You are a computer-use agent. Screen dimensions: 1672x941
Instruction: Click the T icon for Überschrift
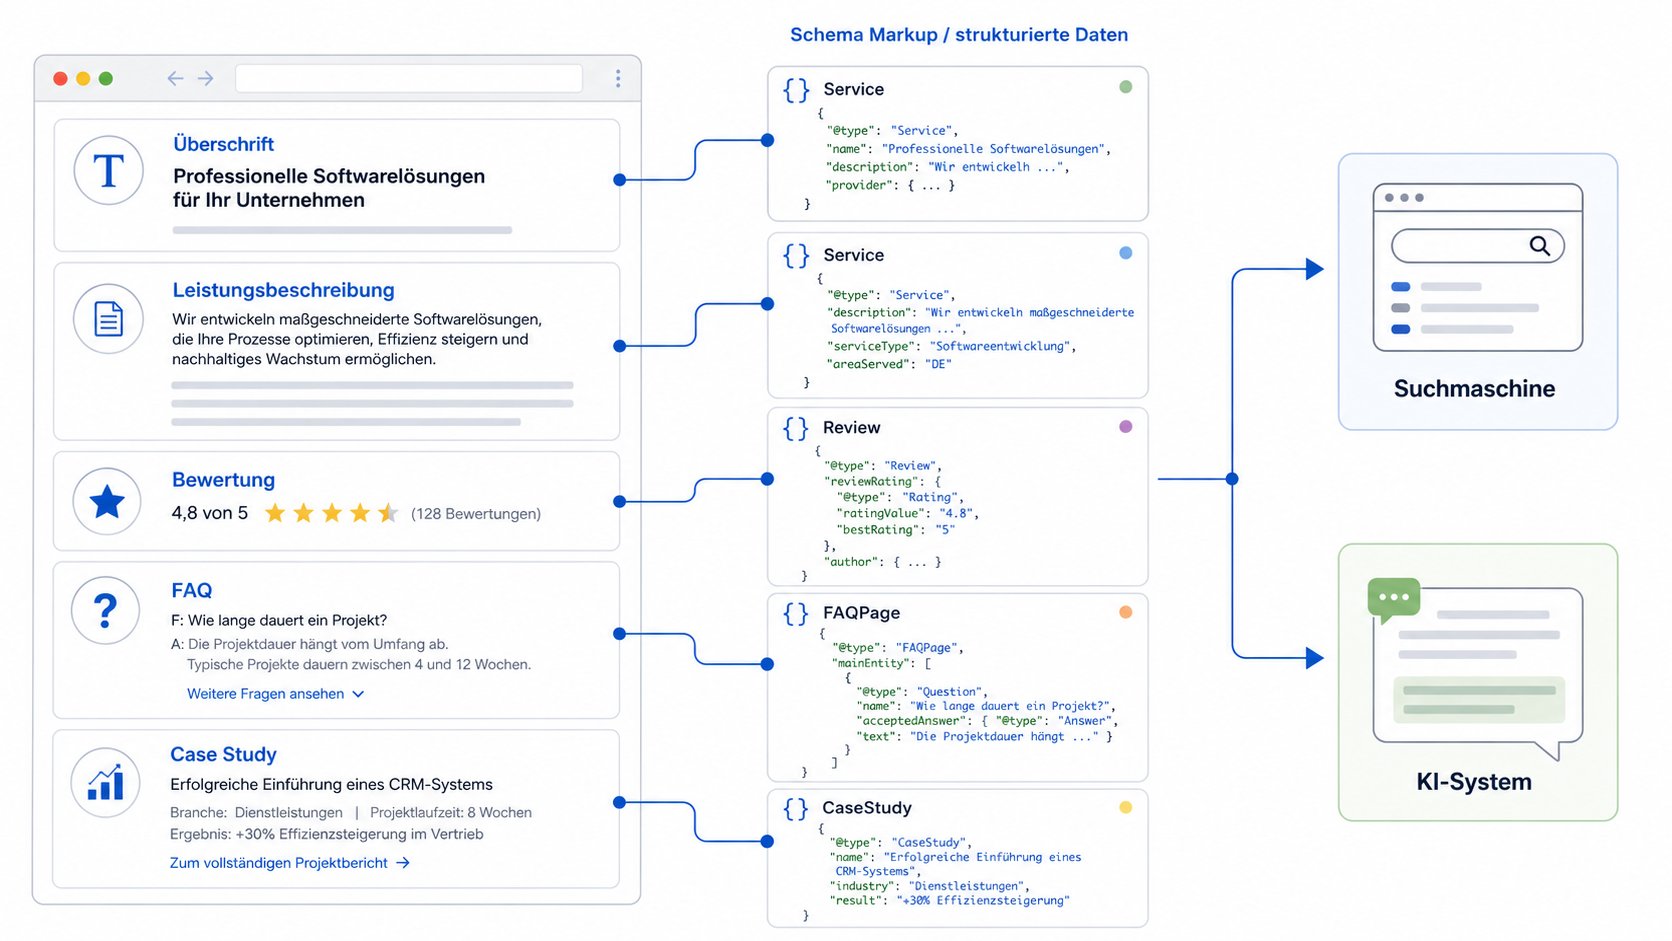(x=108, y=171)
